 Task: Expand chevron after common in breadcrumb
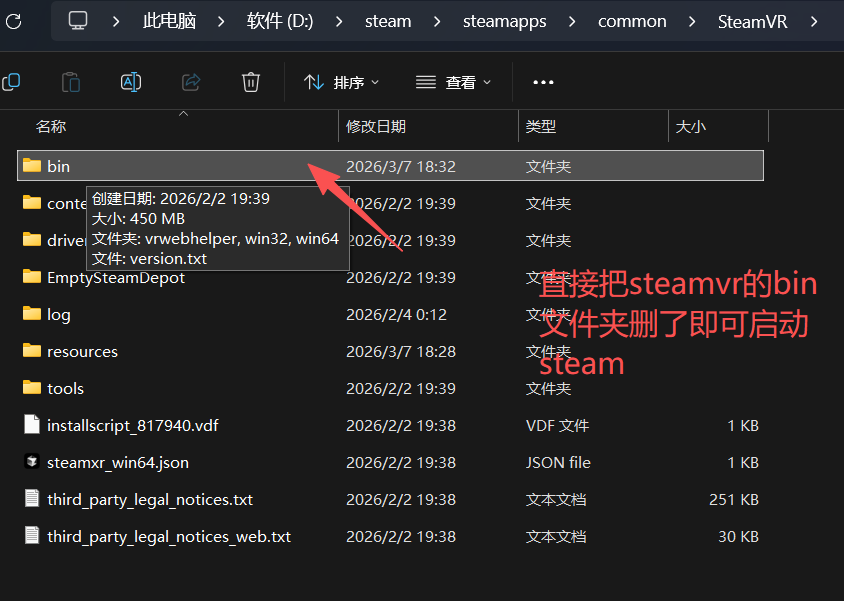[x=692, y=22]
